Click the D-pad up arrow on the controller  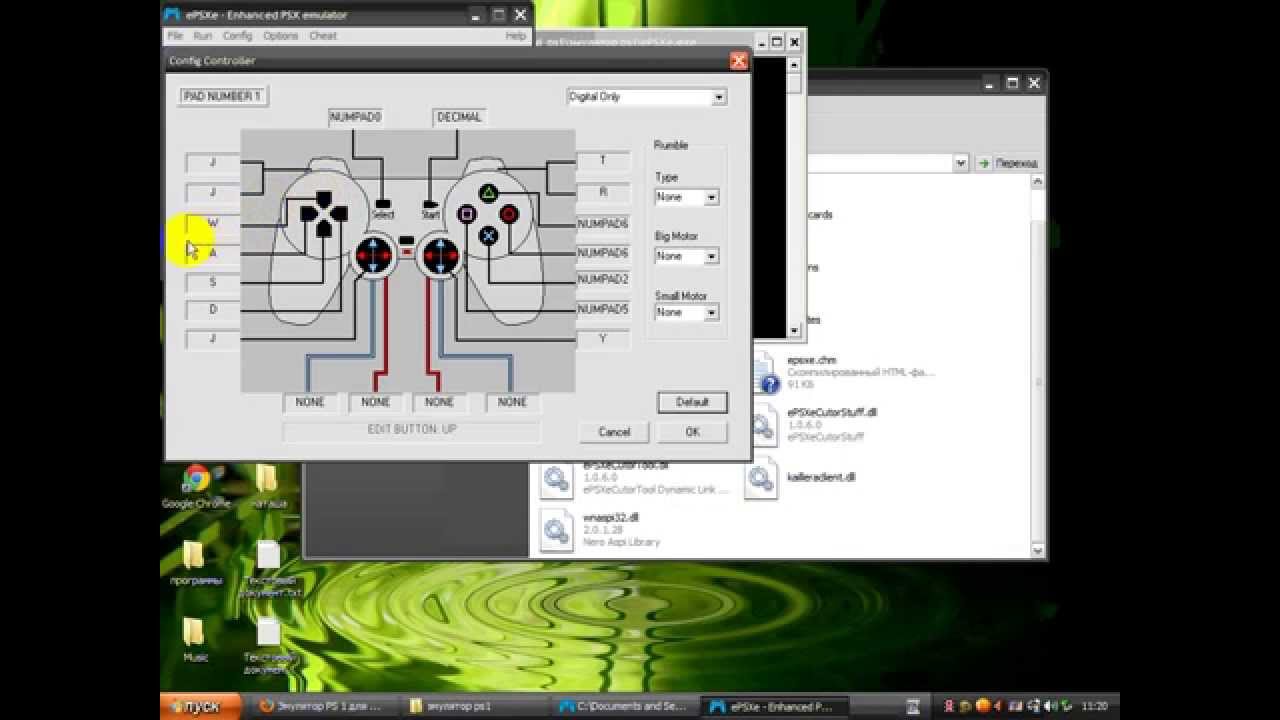[324, 198]
